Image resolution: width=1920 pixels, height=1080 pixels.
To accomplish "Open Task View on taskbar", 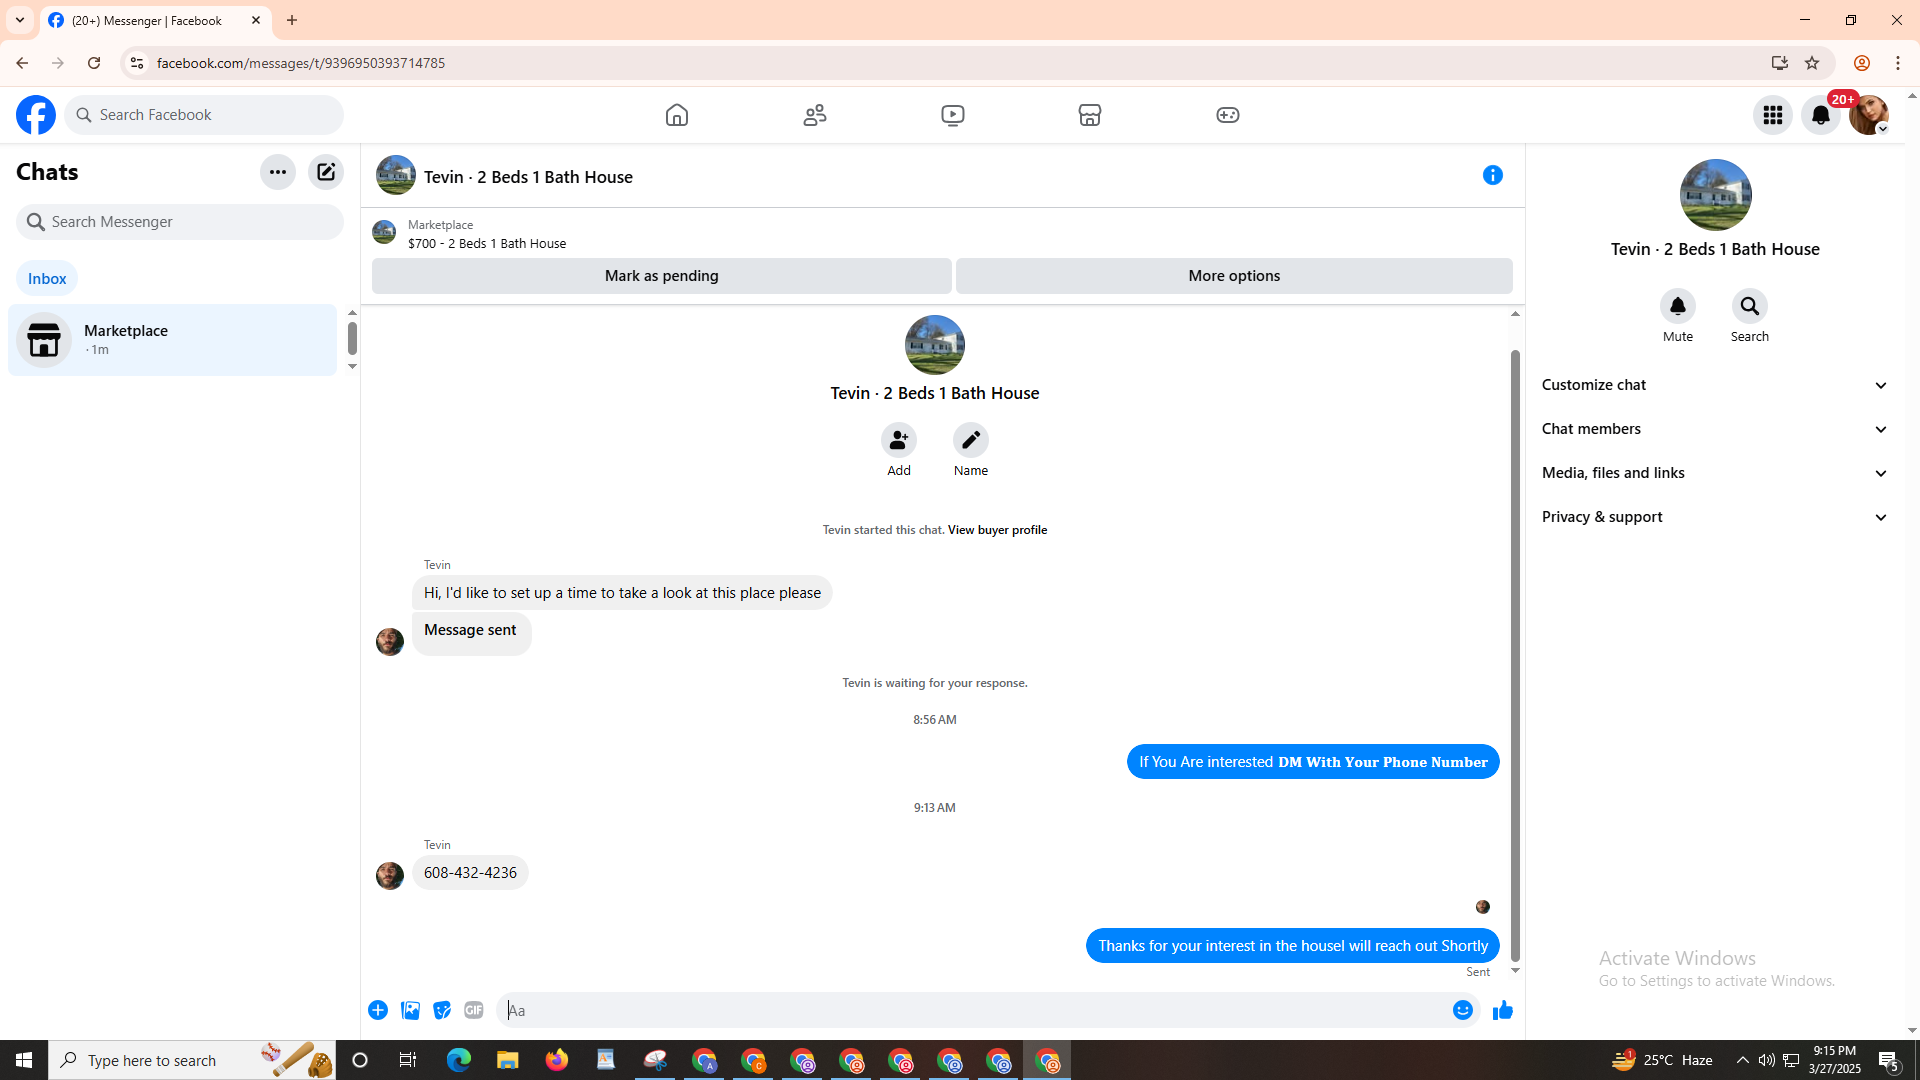I will [408, 1060].
